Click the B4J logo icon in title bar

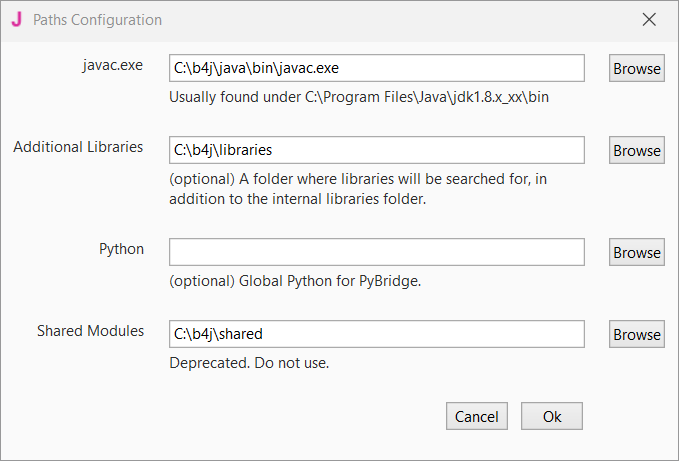(16, 19)
